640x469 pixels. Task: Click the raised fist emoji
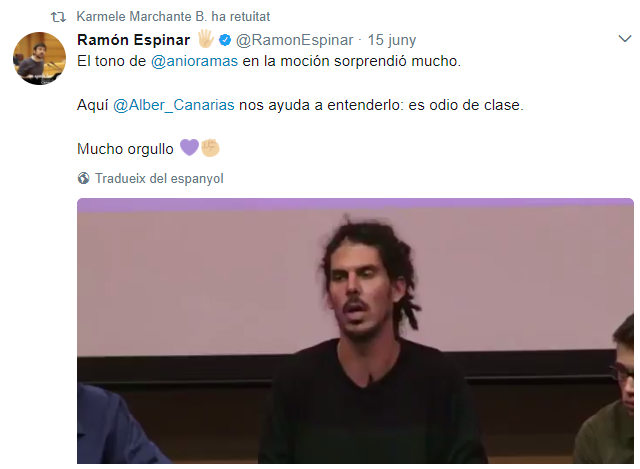[x=210, y=148]
